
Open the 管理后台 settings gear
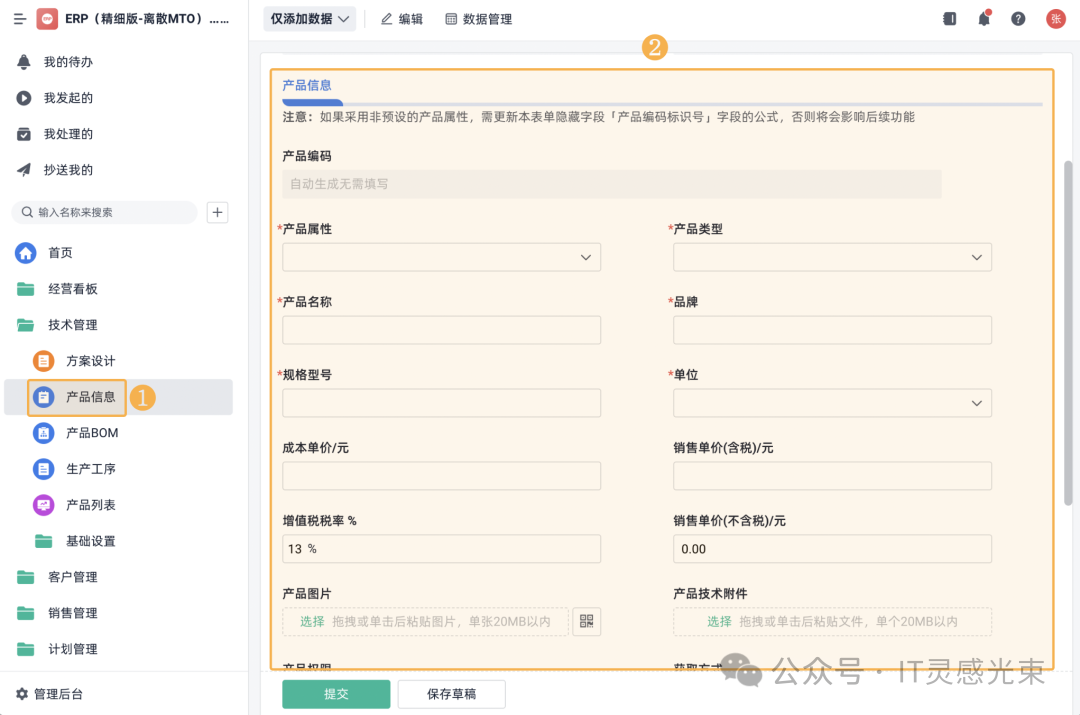[22, 694]
